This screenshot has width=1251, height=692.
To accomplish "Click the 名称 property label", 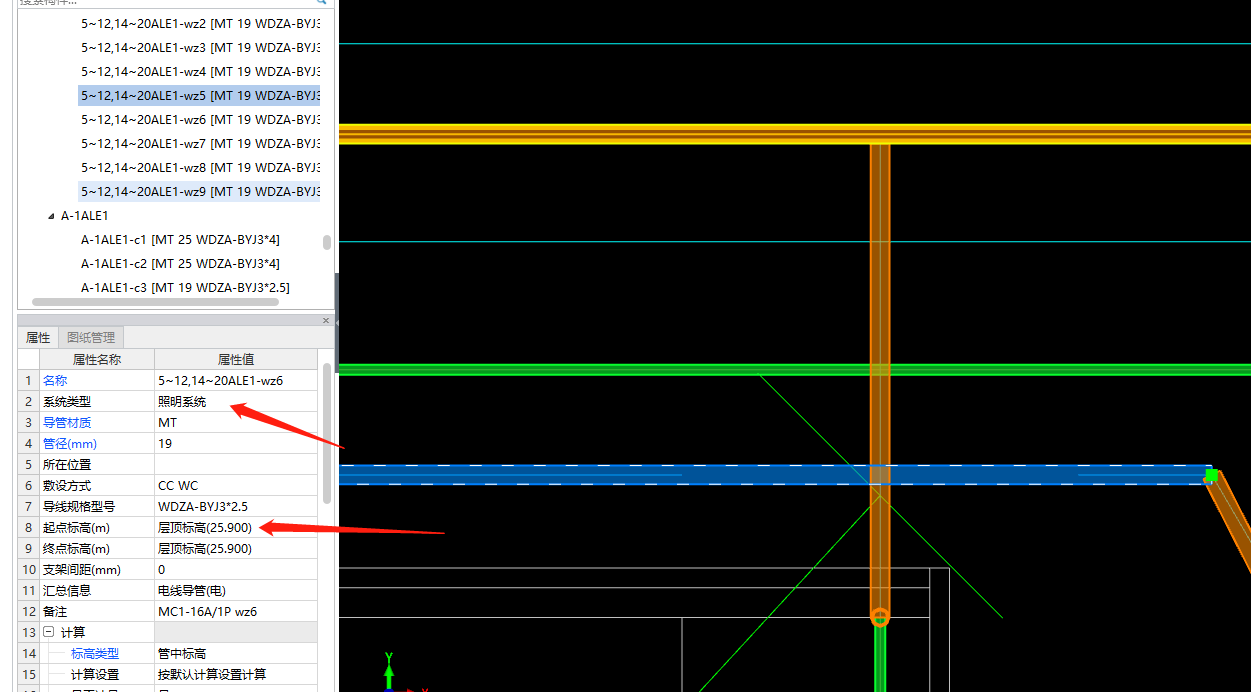I will click(55, 380).
